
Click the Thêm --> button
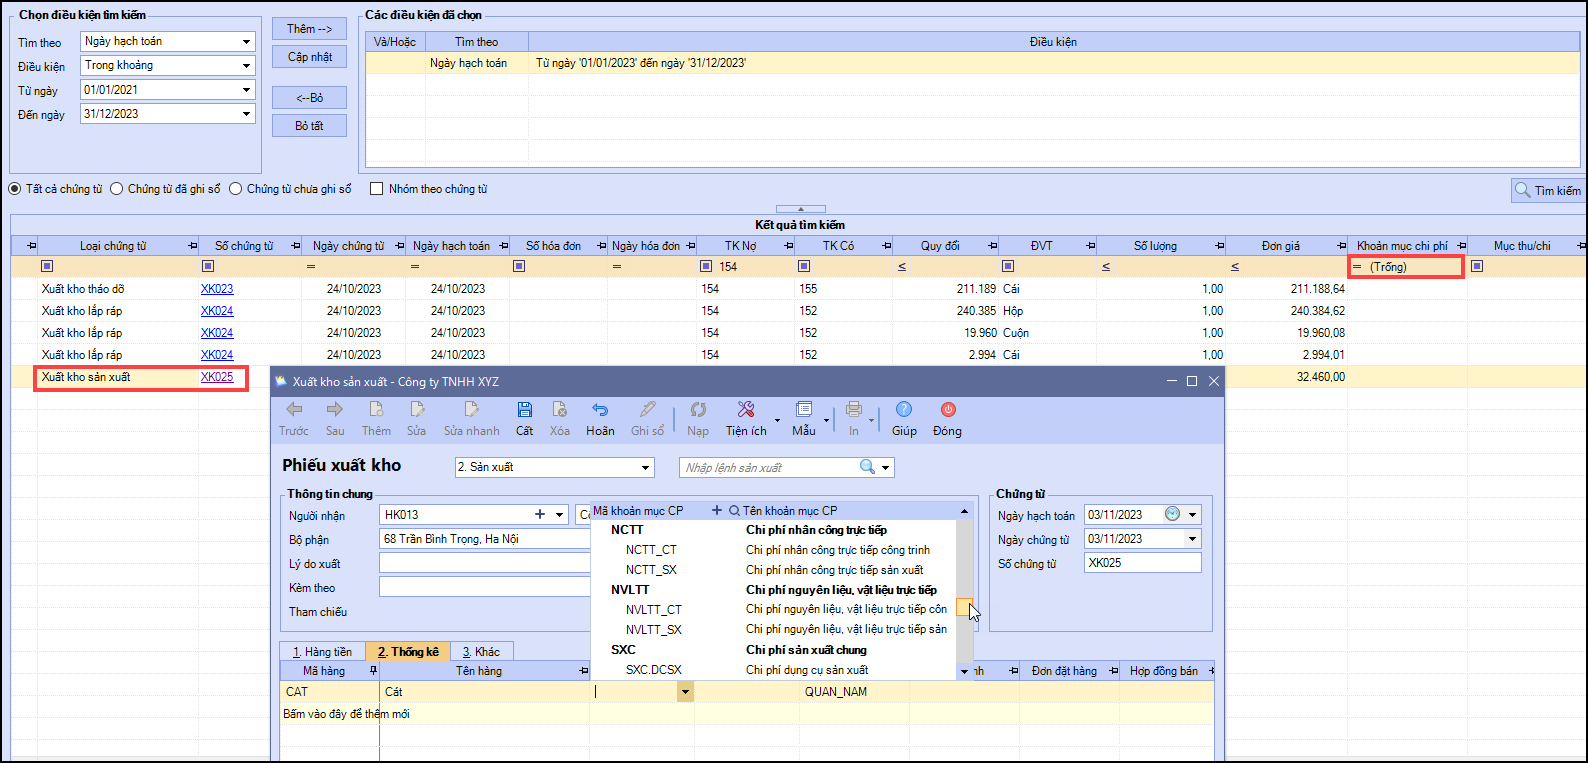(309, 29)
